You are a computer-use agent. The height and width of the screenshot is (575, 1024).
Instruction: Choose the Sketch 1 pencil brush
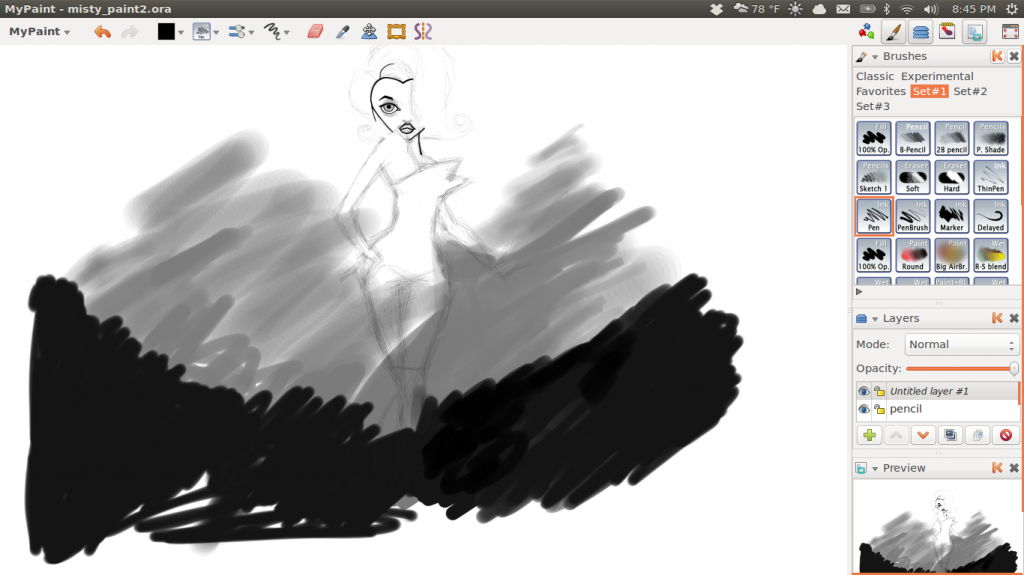(873, 177)
